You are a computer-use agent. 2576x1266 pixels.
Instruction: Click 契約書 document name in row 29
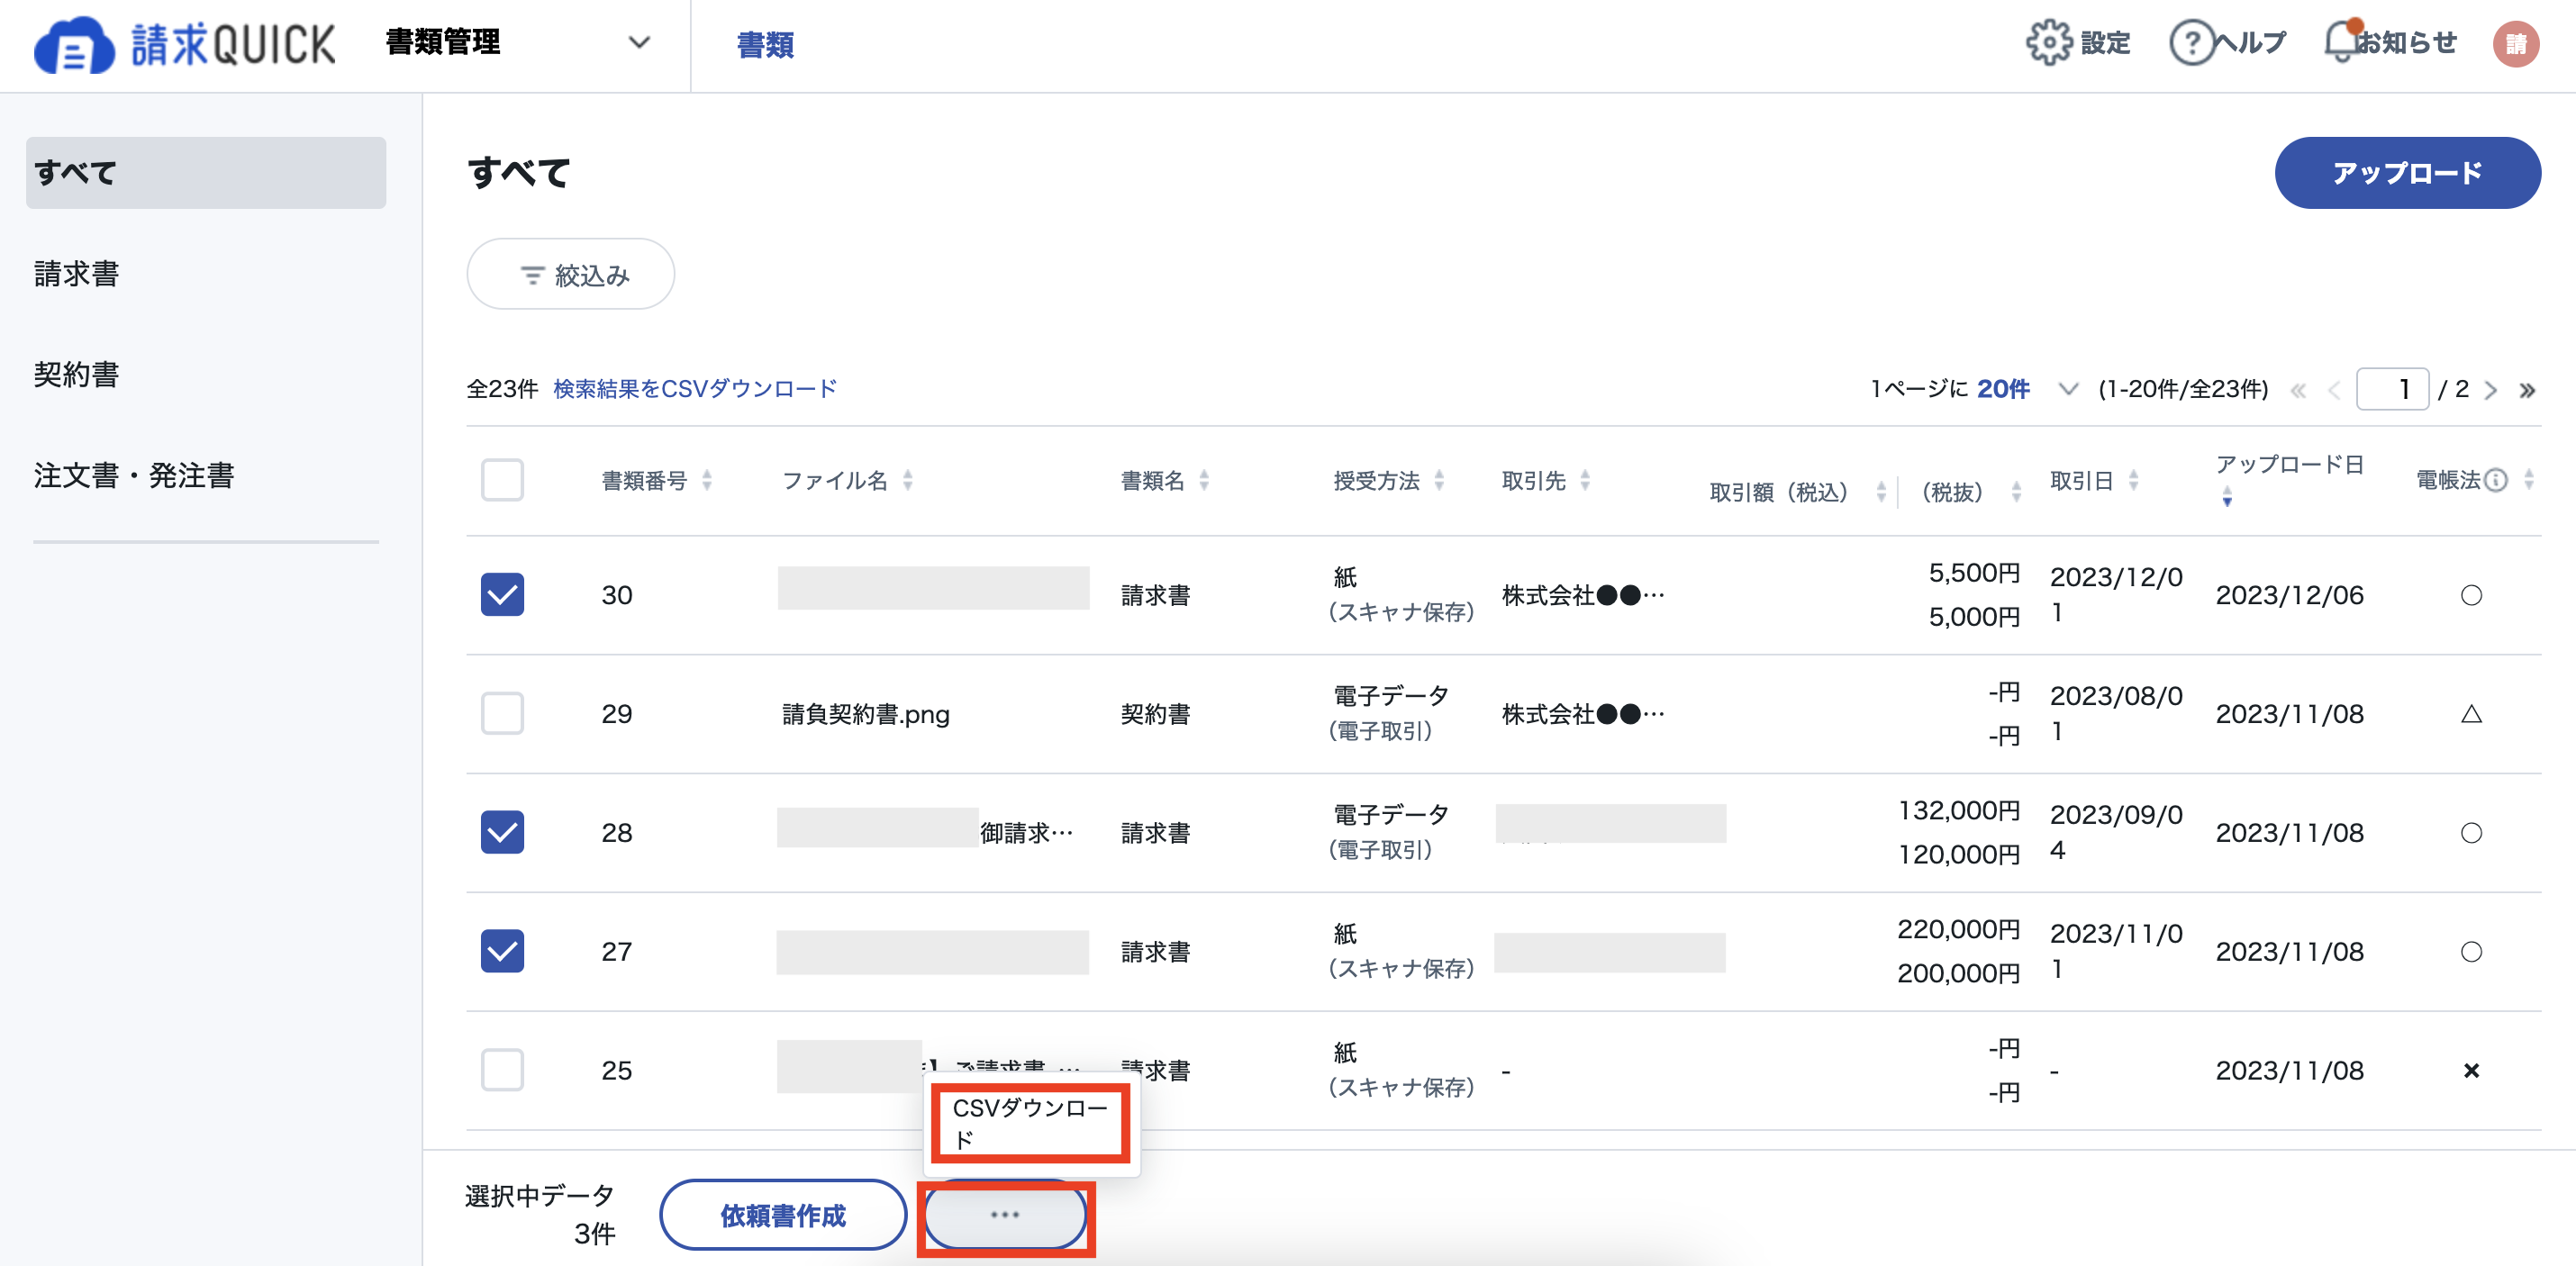point(1155,714)
